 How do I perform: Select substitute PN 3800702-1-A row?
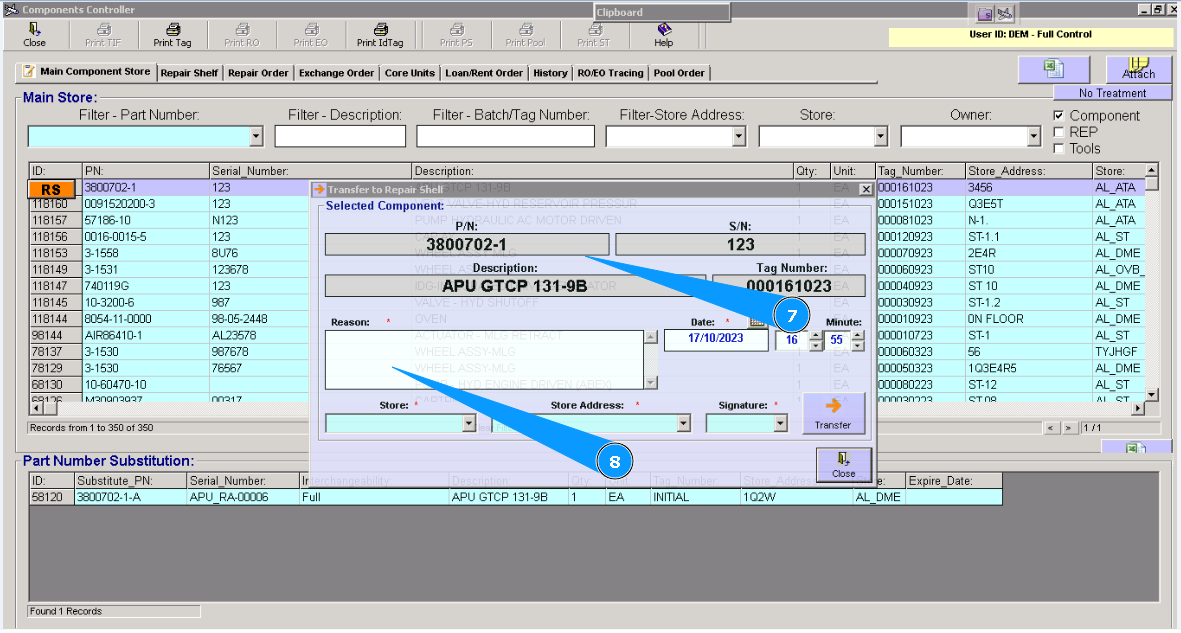[x=515, y=497]
